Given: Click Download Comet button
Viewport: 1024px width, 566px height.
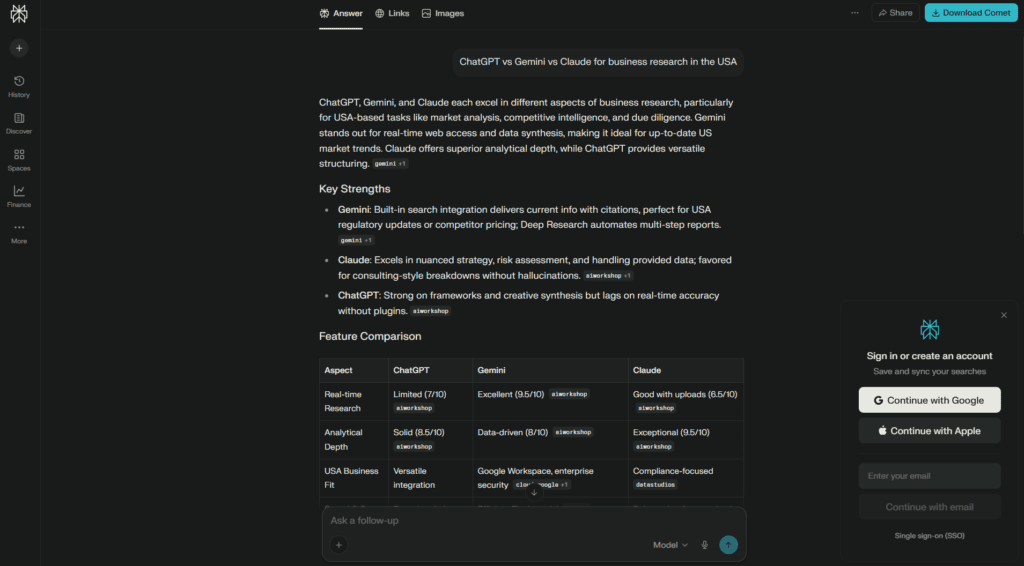Looking at the screenshot, I should [x=971, y=13].
